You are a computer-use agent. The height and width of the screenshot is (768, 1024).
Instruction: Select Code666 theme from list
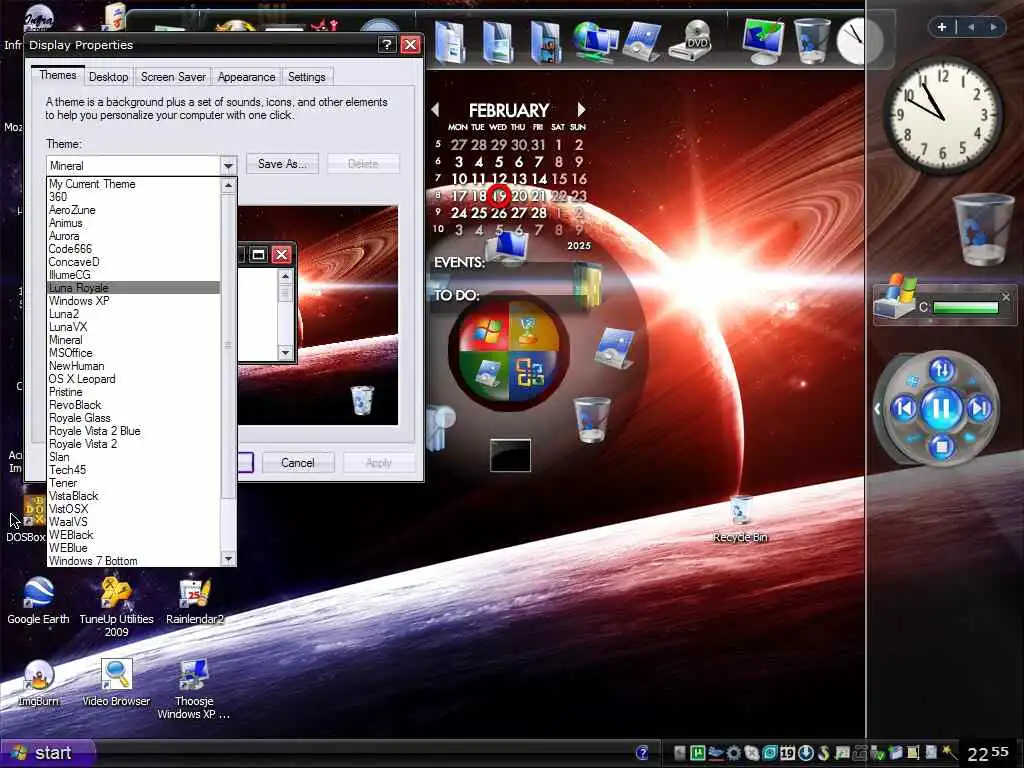[133, 249]
